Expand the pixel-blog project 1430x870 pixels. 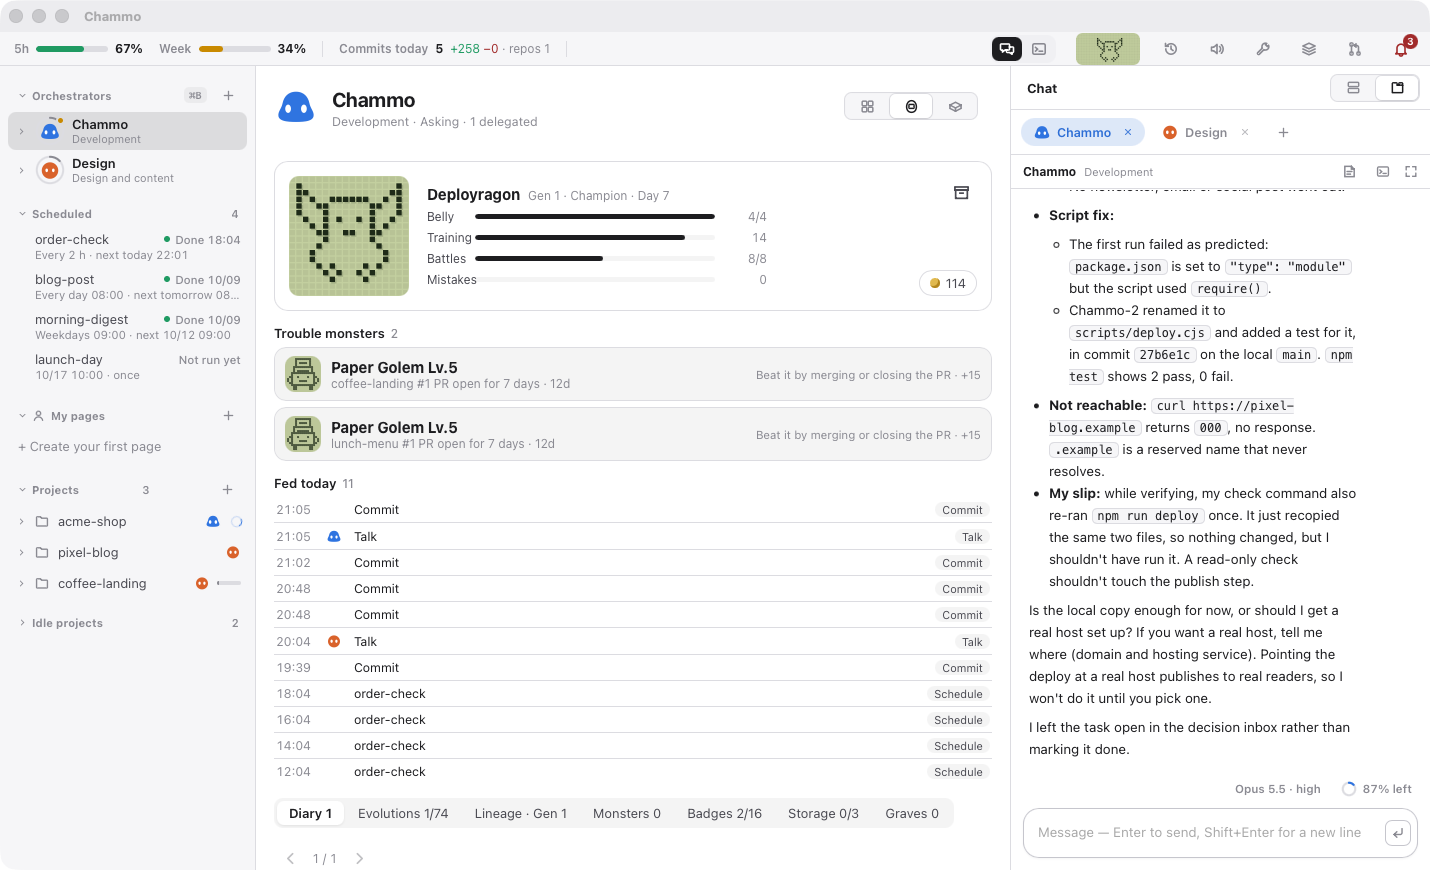(x=22, y=553)
